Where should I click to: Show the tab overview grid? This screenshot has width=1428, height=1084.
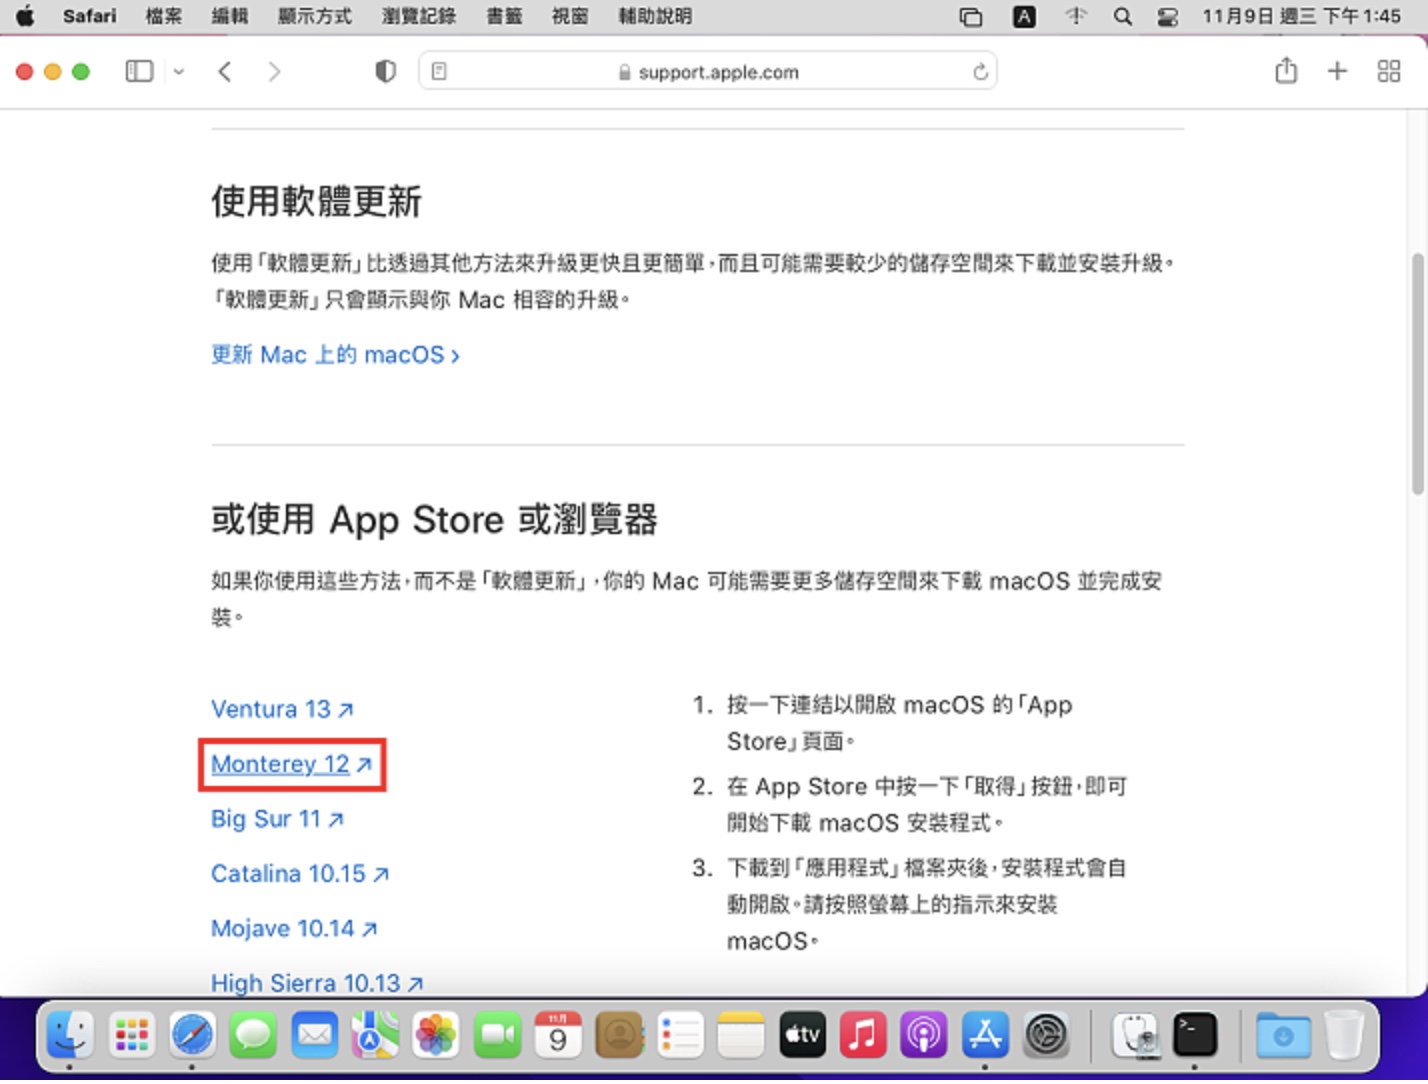[x=1389, y=71]
